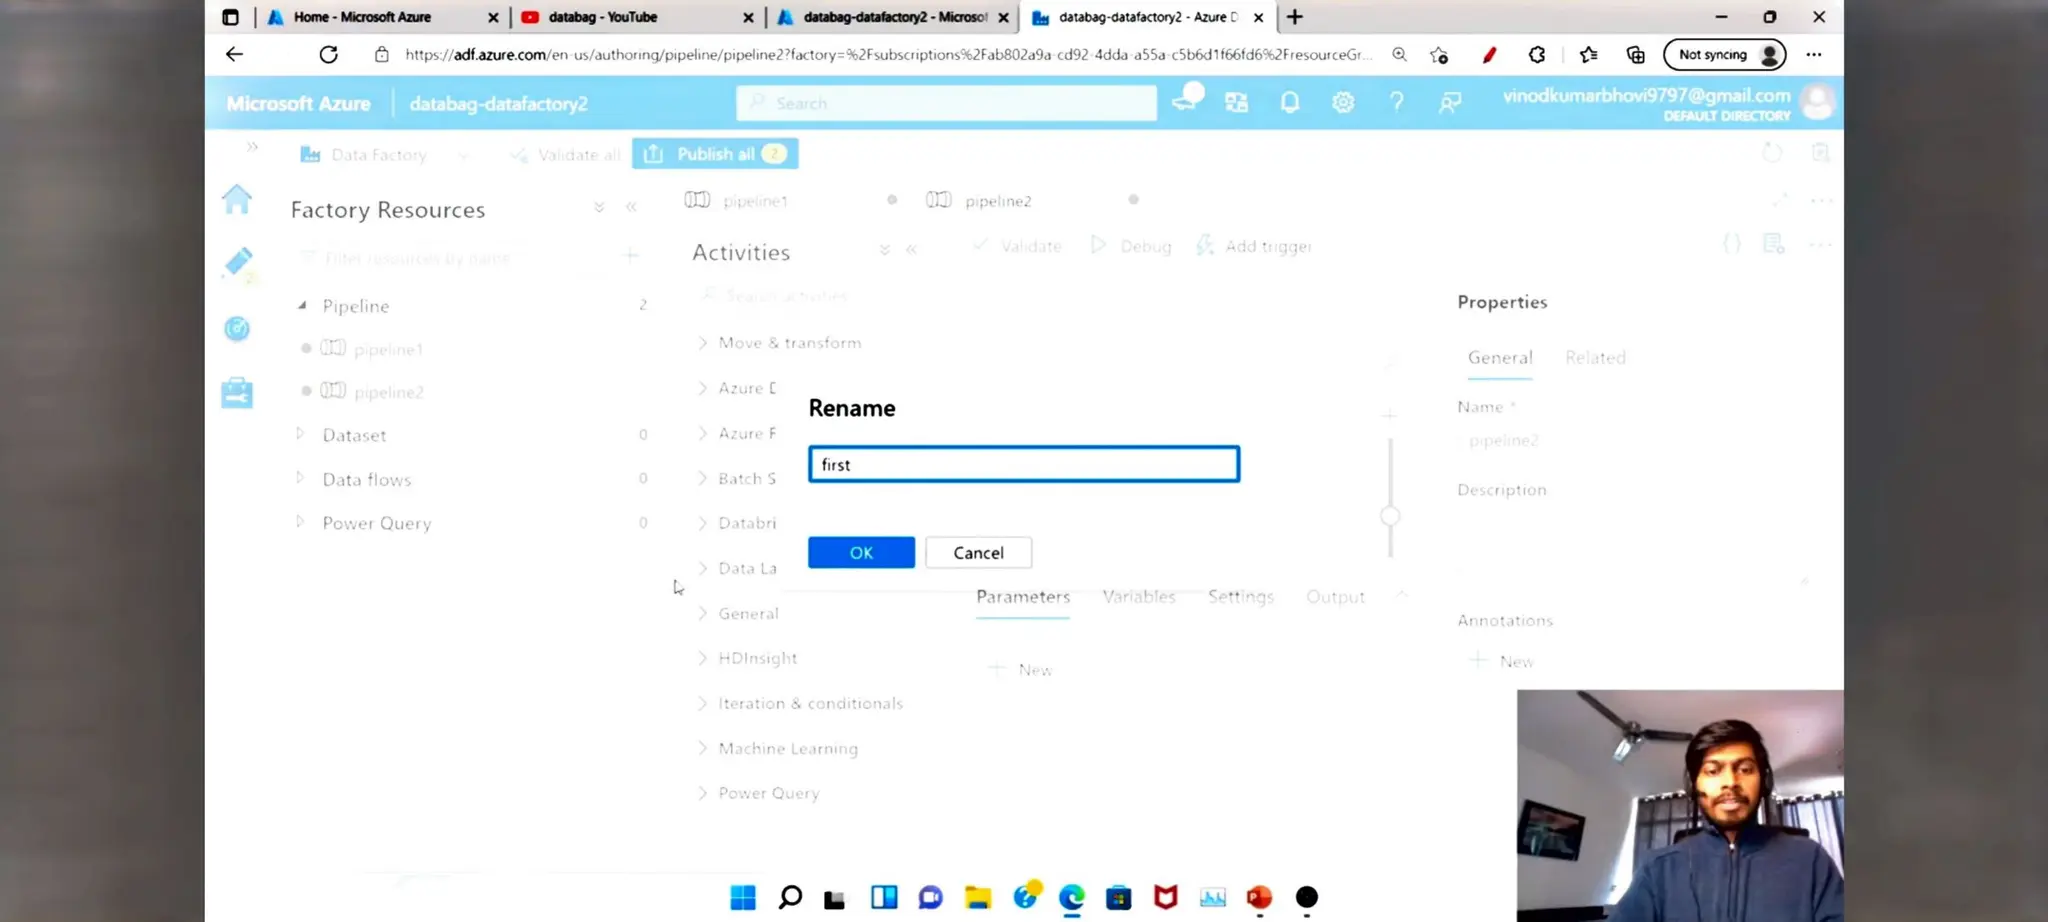Viewport: 2048px width, 922px height.
Task: Open the browser zoom magnifier icon
Action: click(1399, 55)
